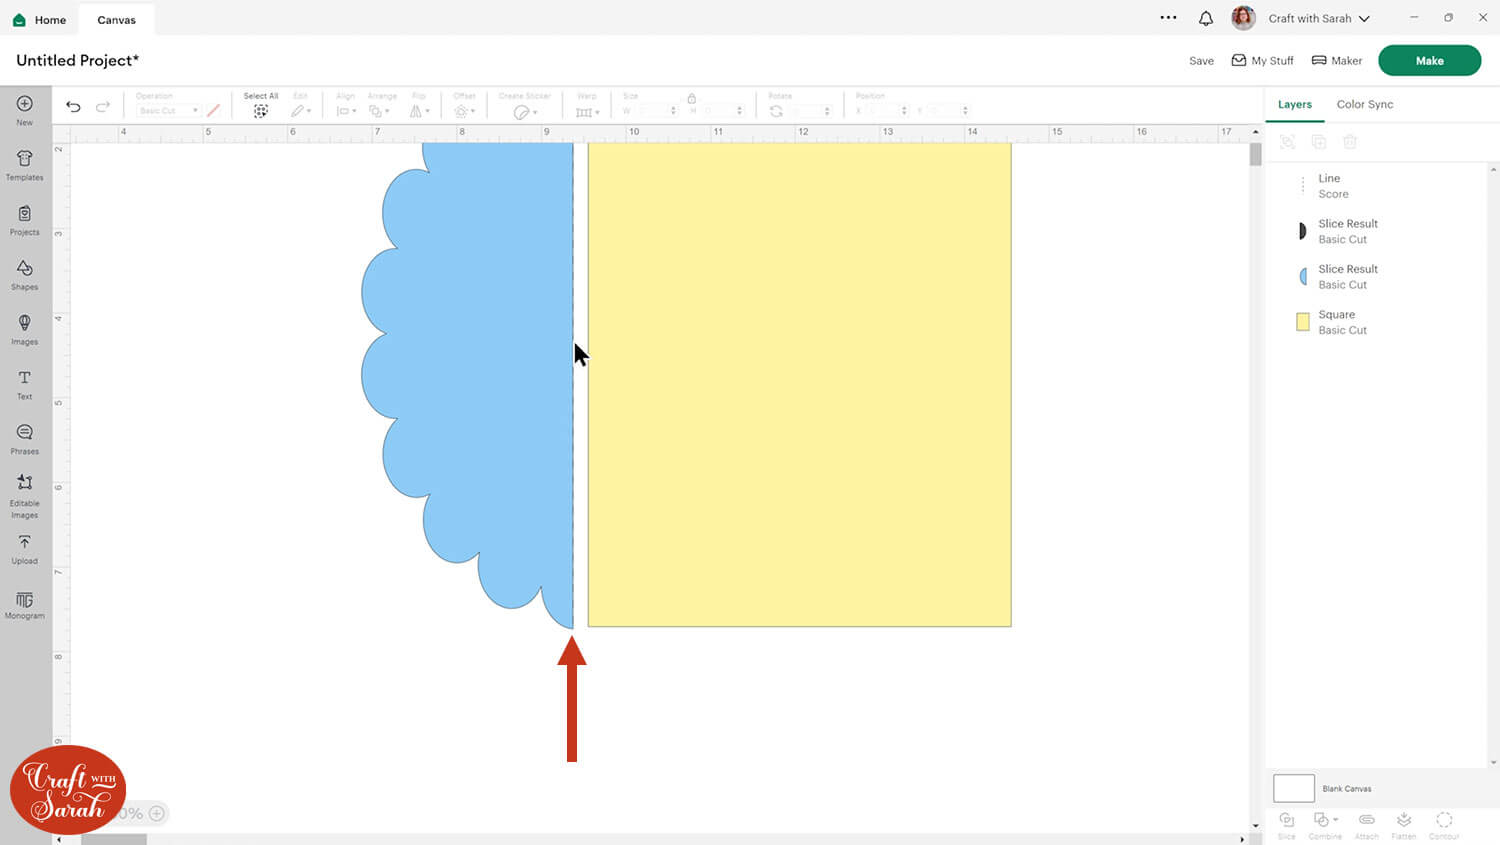The height and width of the screenshot is (845, 1500).
Task: Open the Shapes tool
Action: tap(24, 274)
